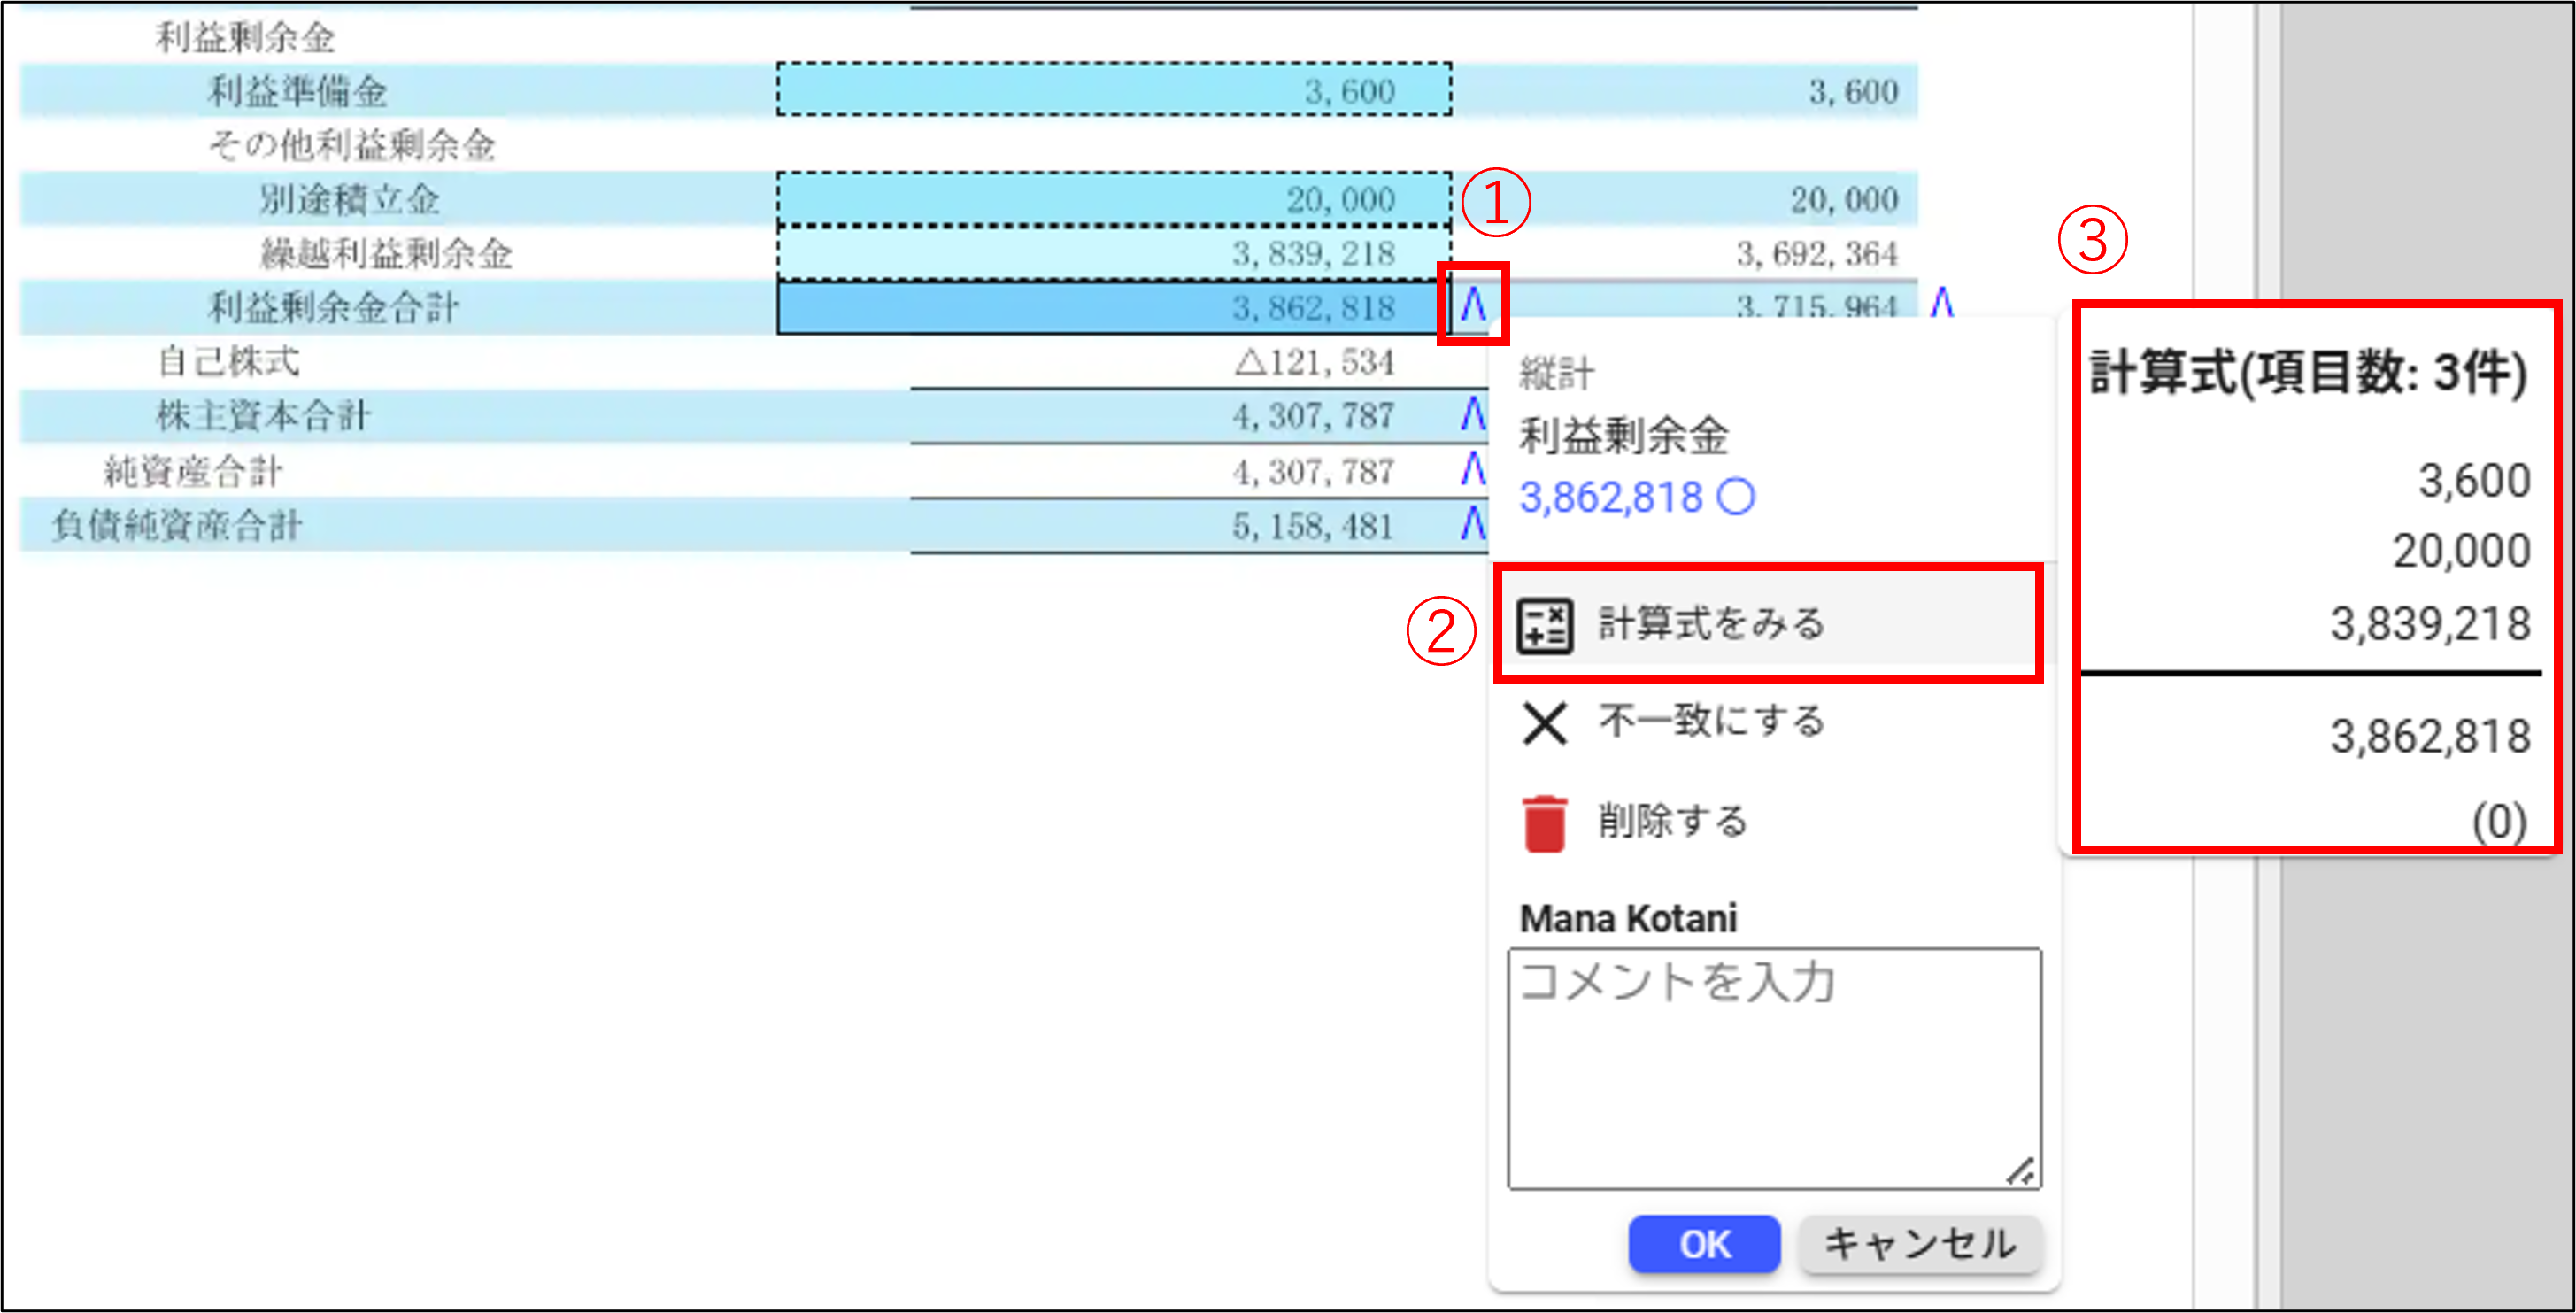
Task: Click the caret mark beside 利益剰余金合計 3,862,818
Action: [1472, 304]
